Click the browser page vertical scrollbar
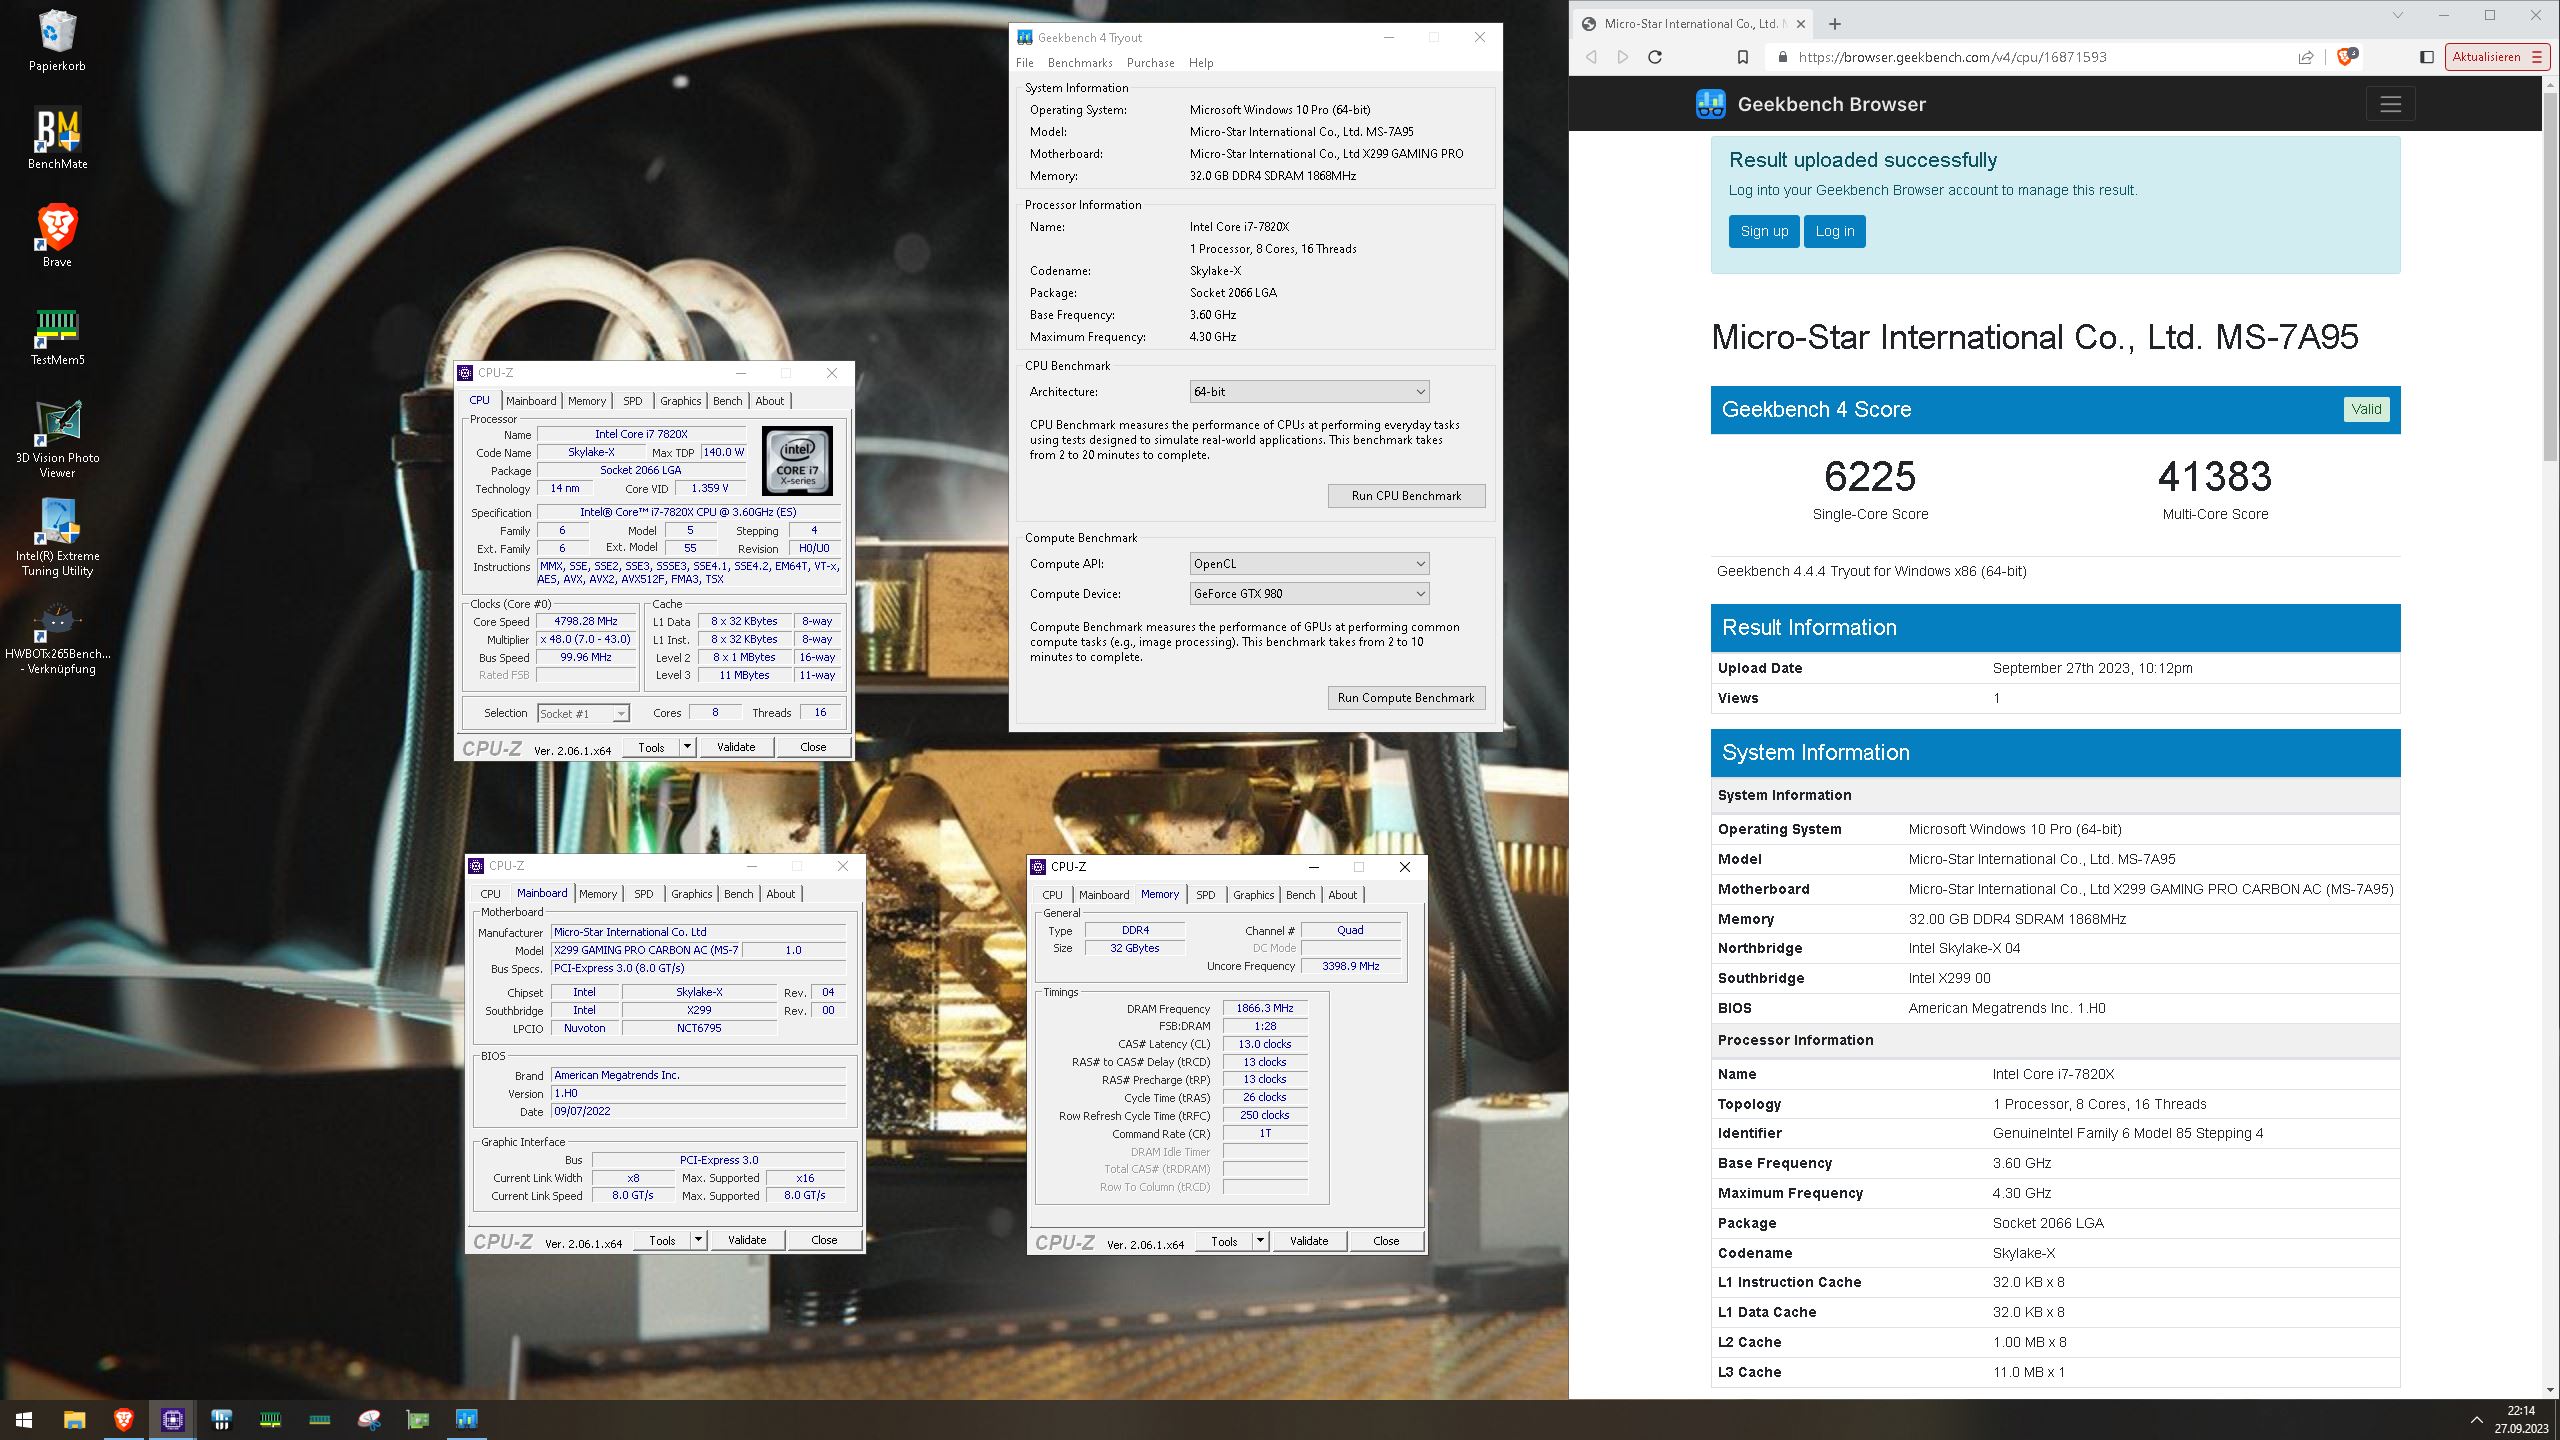 (x=2550, y=275)
